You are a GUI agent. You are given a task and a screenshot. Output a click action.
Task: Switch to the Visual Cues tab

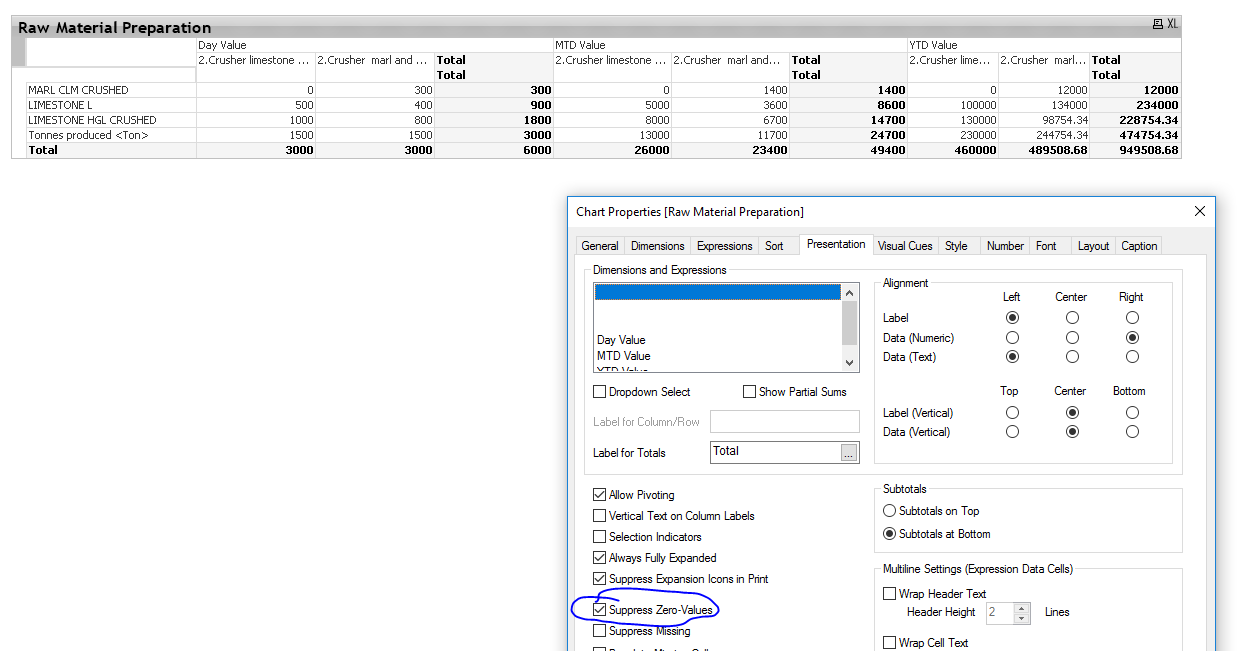click(905, 246)
